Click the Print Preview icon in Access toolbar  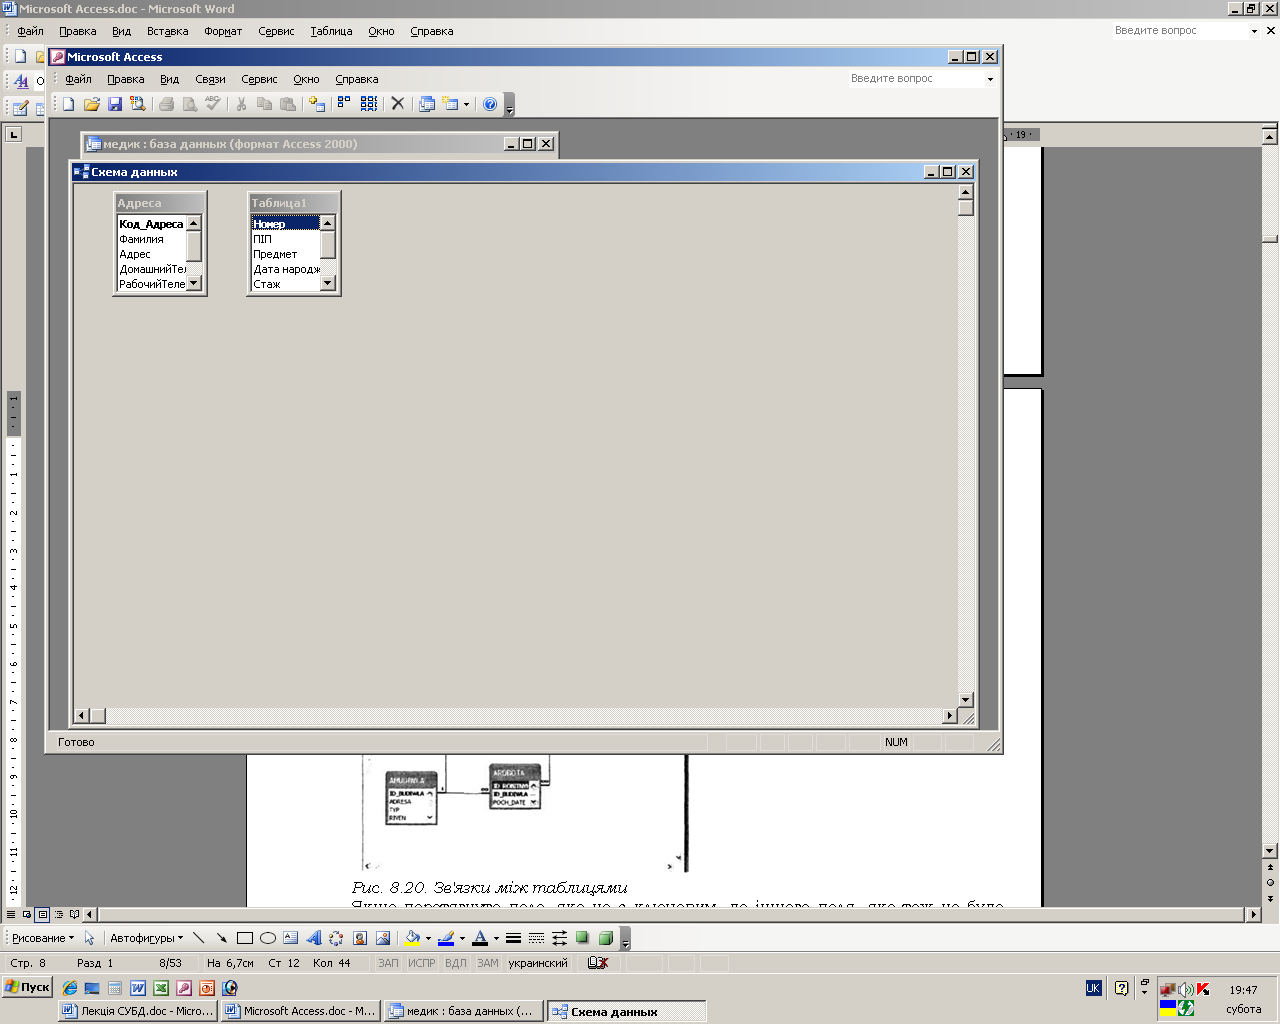point(190,104)
